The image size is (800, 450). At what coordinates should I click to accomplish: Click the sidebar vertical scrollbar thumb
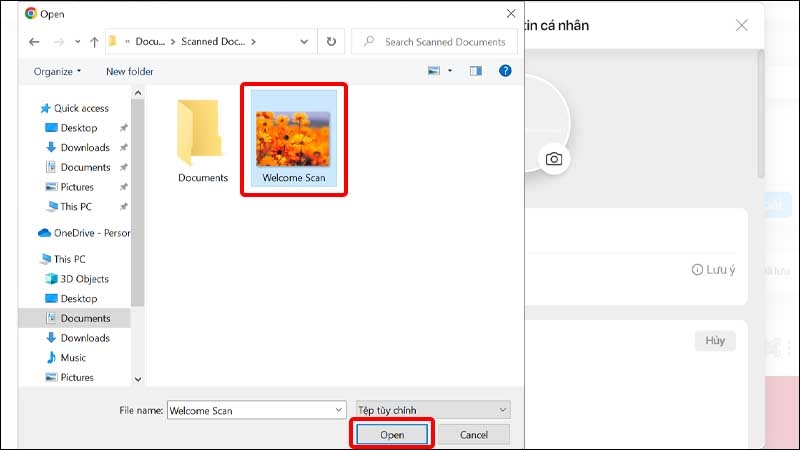(138, 203)
